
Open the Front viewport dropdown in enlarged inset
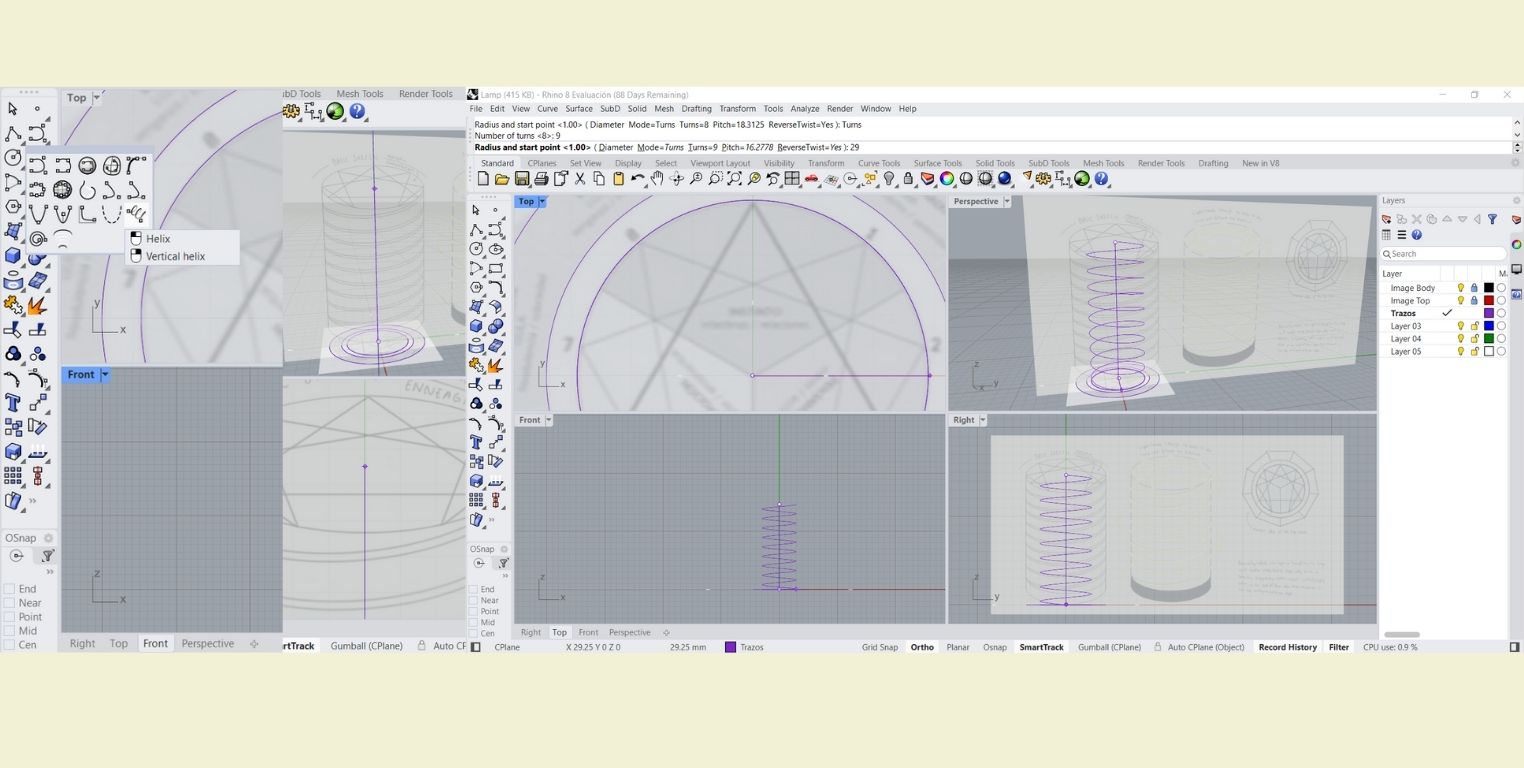[104, 375]
